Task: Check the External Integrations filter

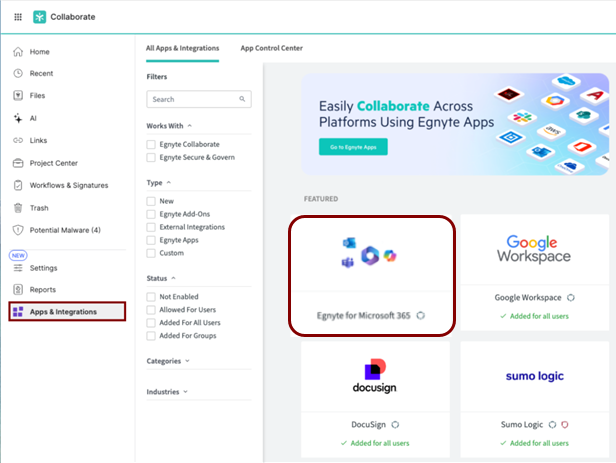Action: click(x=151, y=227)
